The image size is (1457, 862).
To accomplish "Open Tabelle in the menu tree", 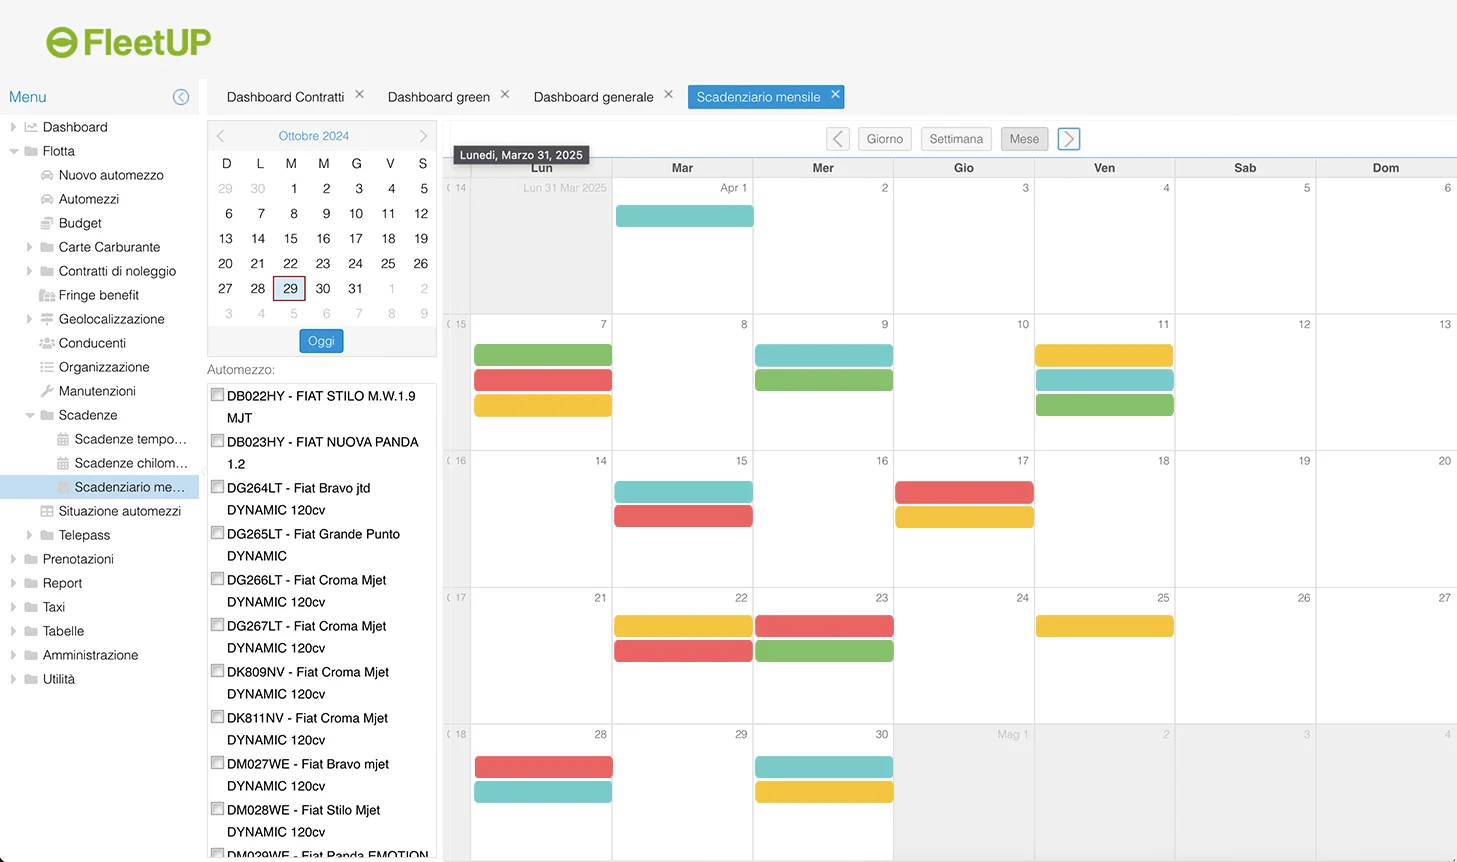I will tap(63, 631).
